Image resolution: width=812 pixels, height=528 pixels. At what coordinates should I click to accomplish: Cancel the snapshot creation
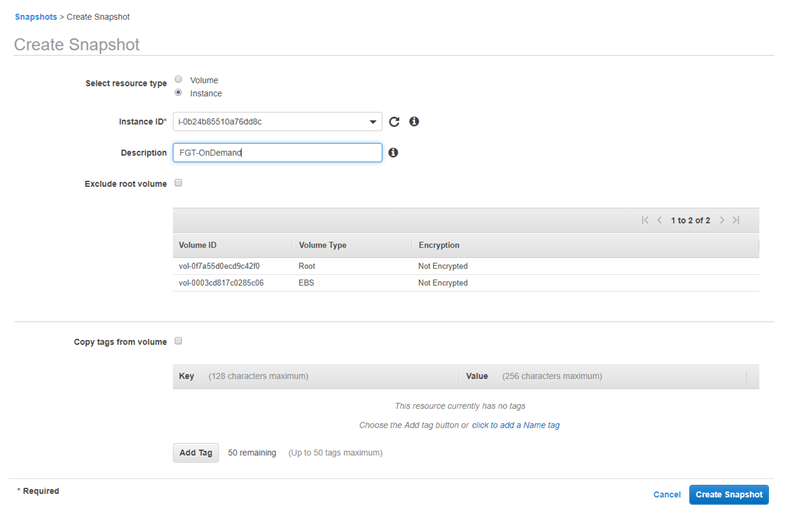click(x=666, y=495)
